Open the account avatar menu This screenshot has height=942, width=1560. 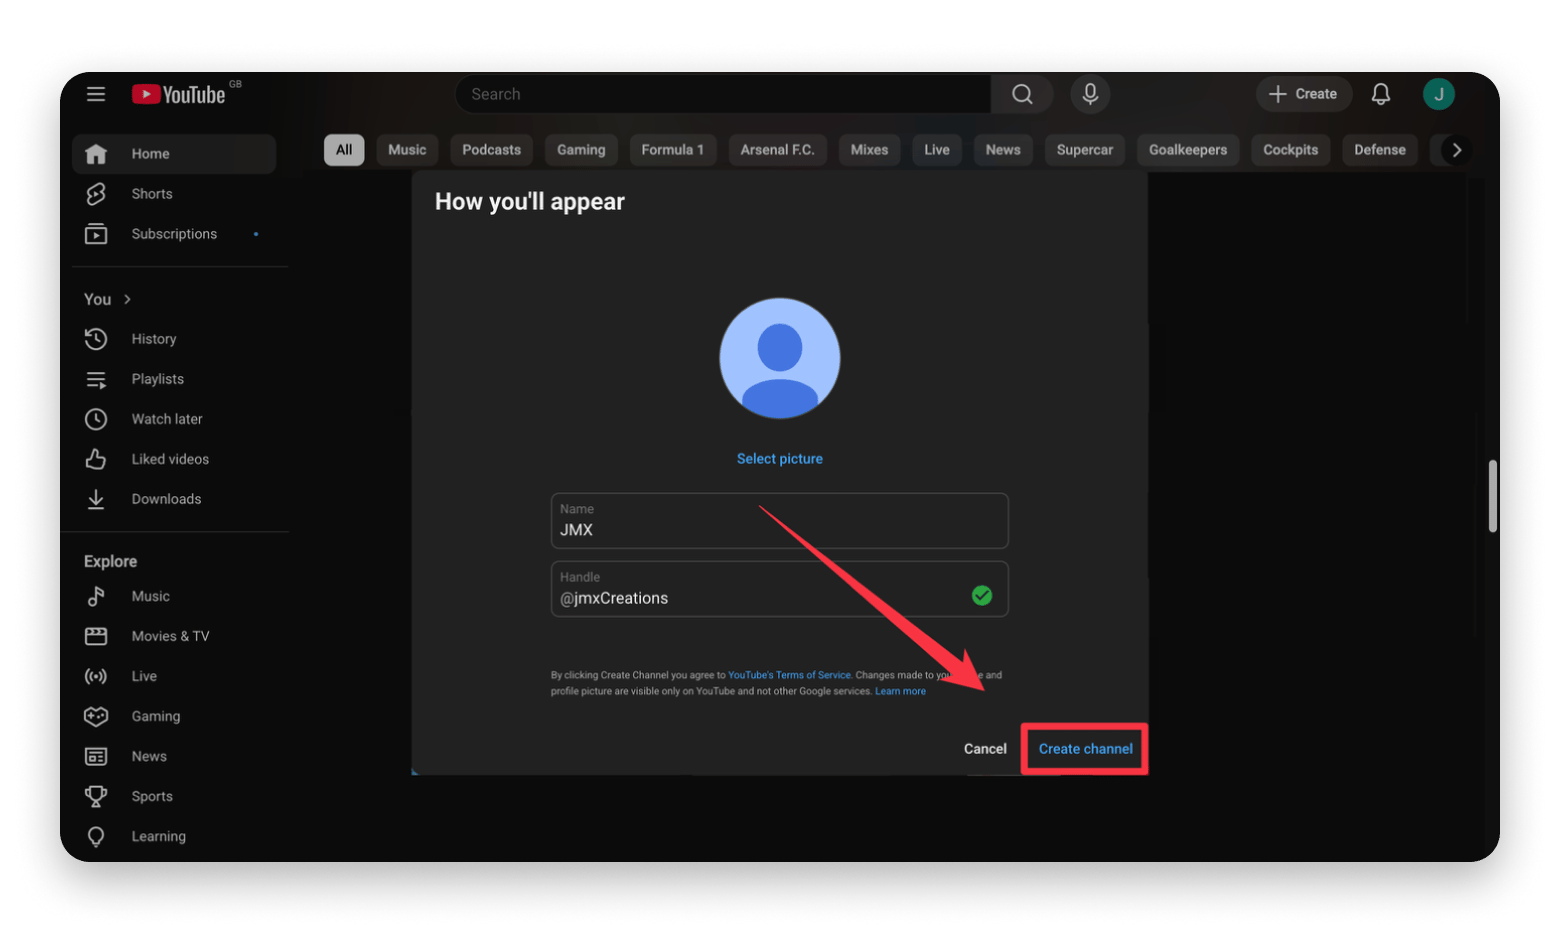(1438, 94)
